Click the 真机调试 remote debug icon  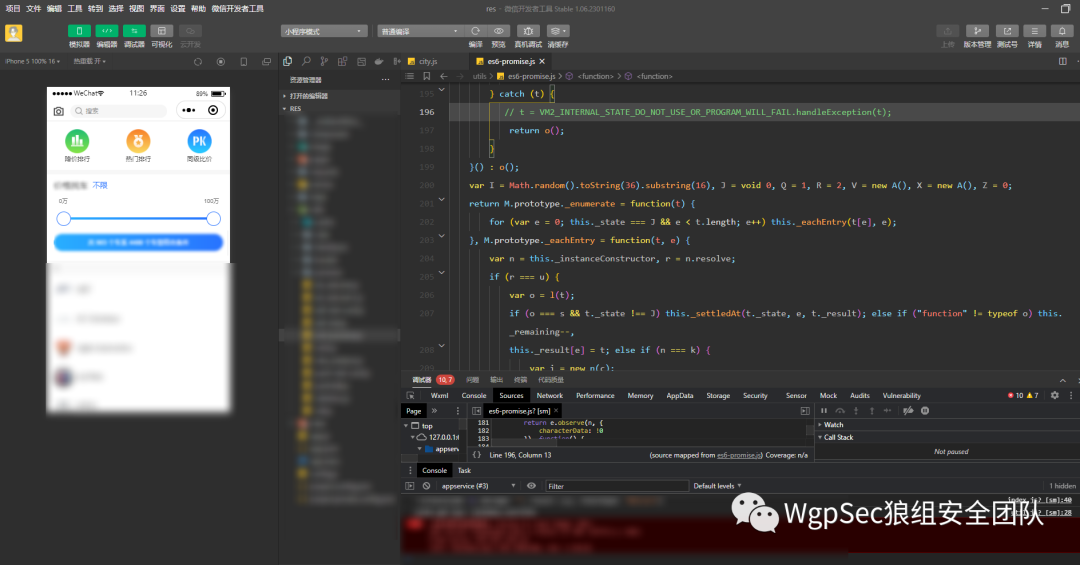pos(528,31)
